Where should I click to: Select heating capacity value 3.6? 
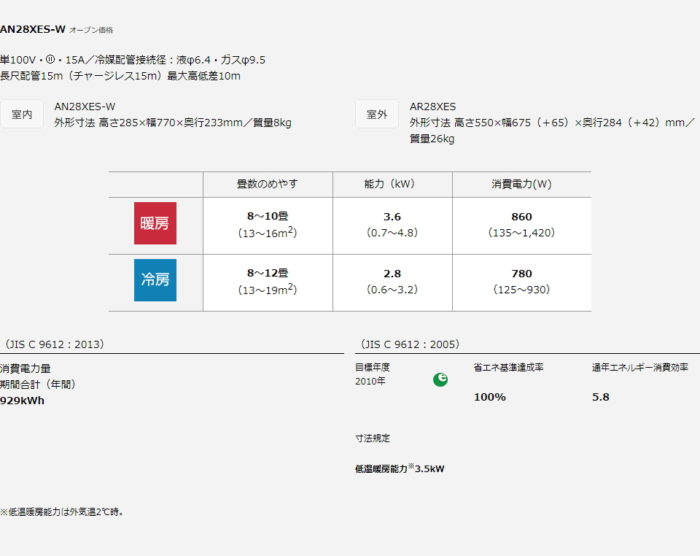[392, 217]
